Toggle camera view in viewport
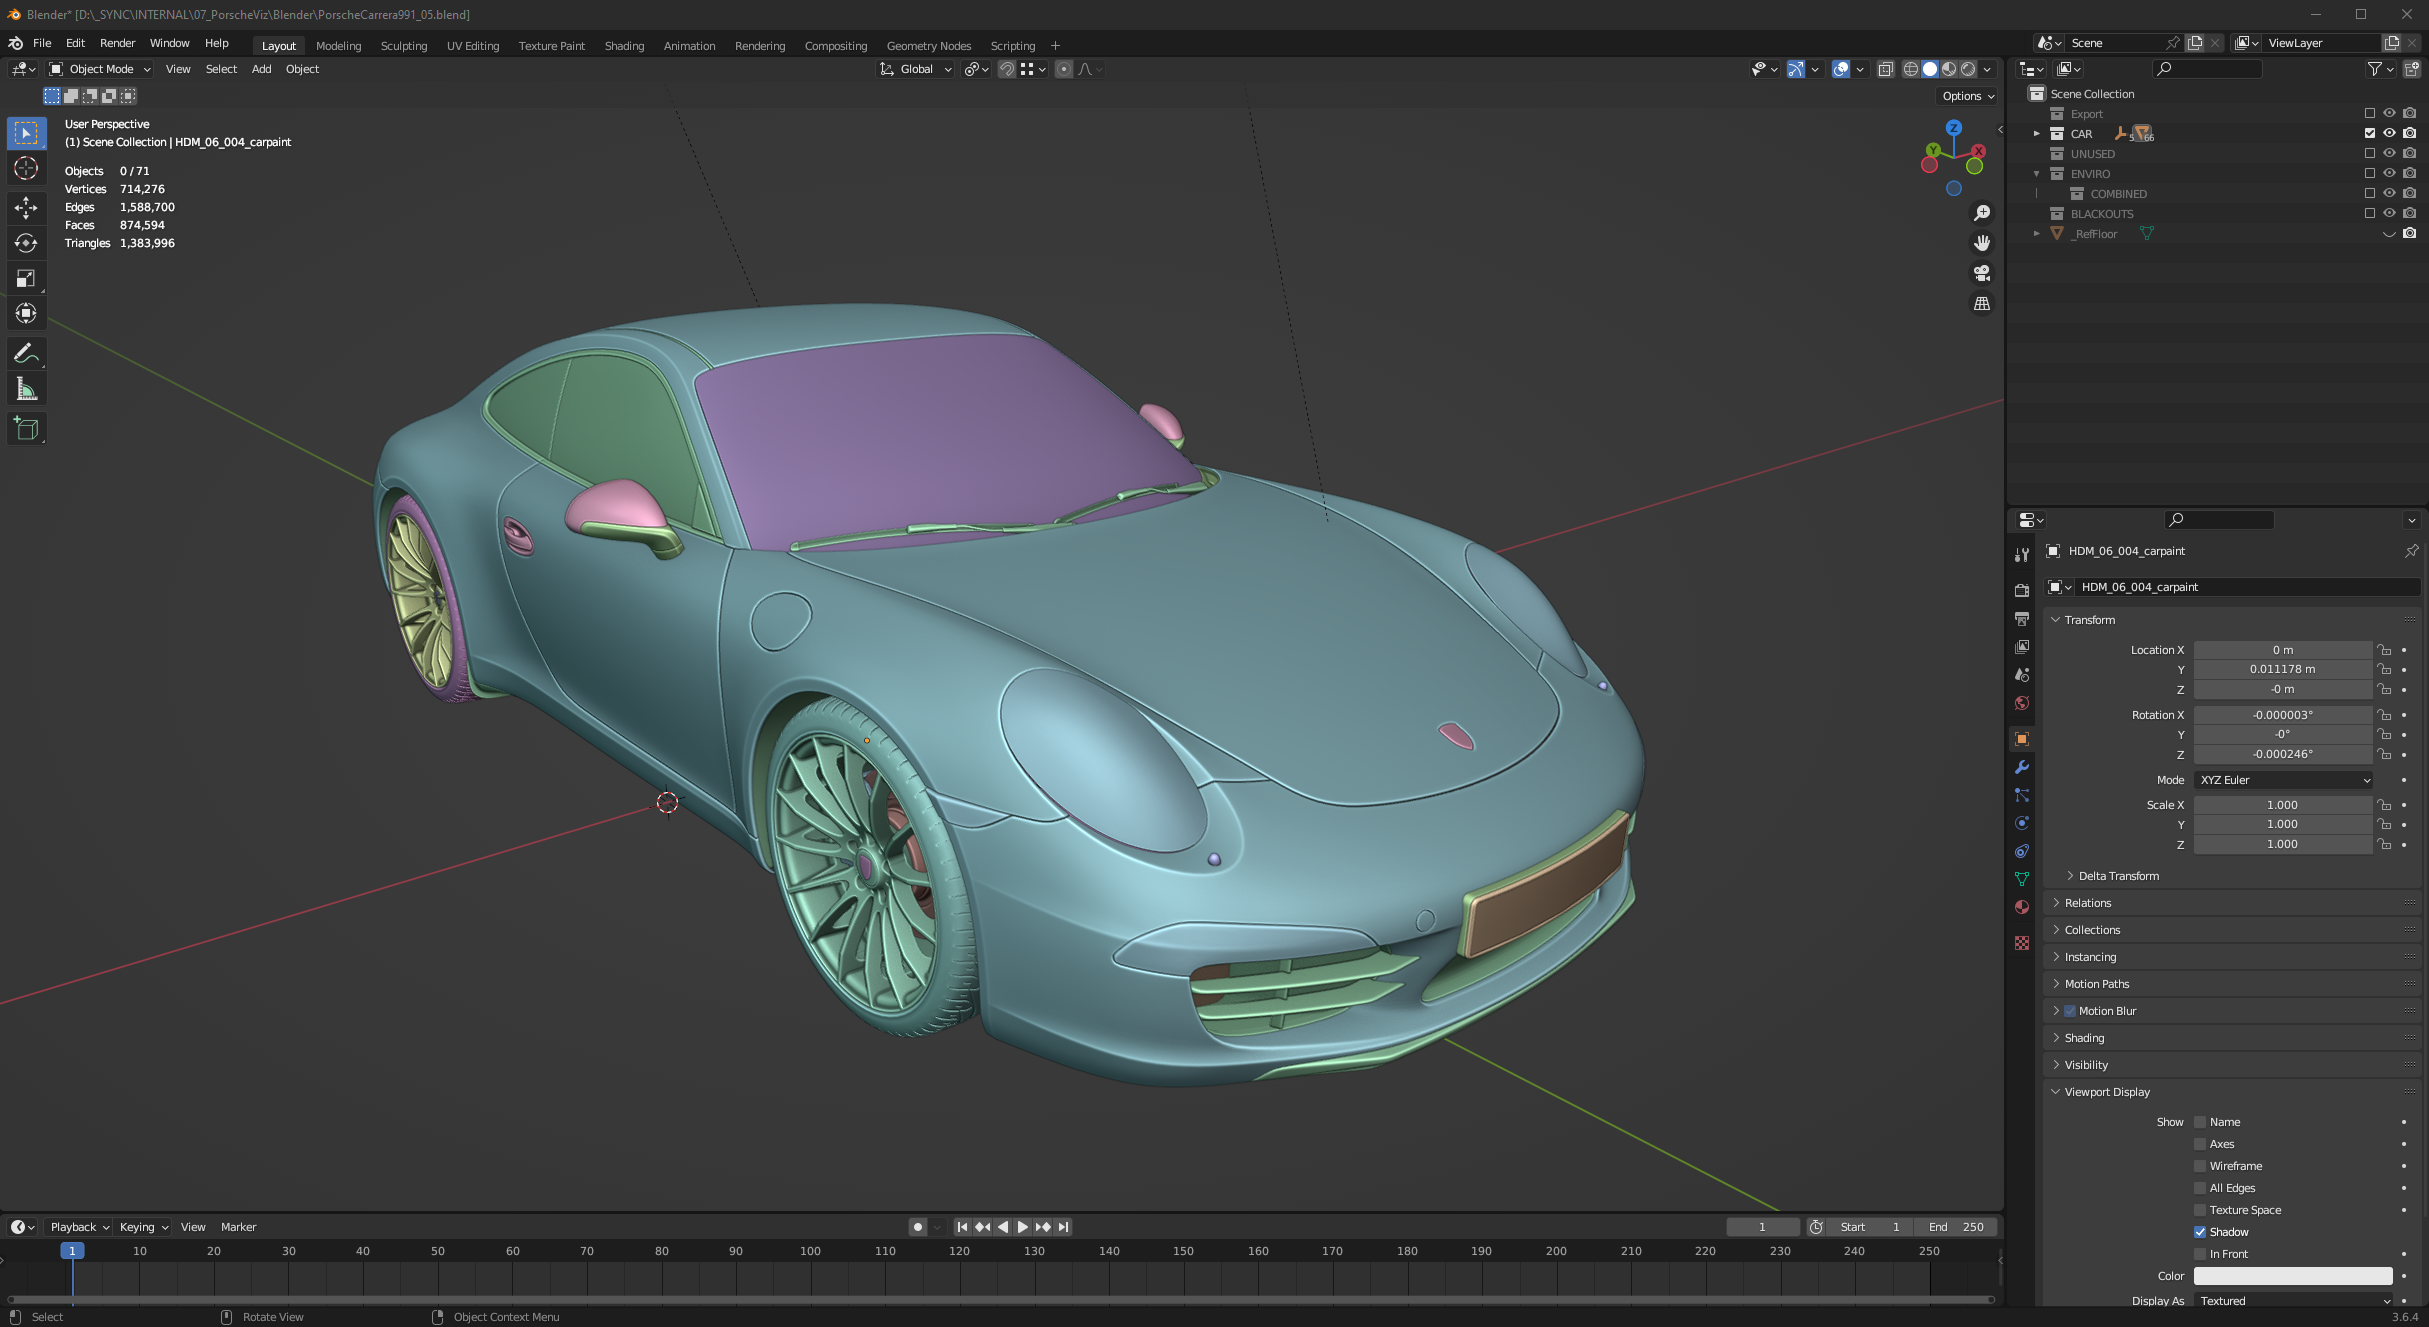This screenshot has width=2429, height=1327. tap(1981, 273)
